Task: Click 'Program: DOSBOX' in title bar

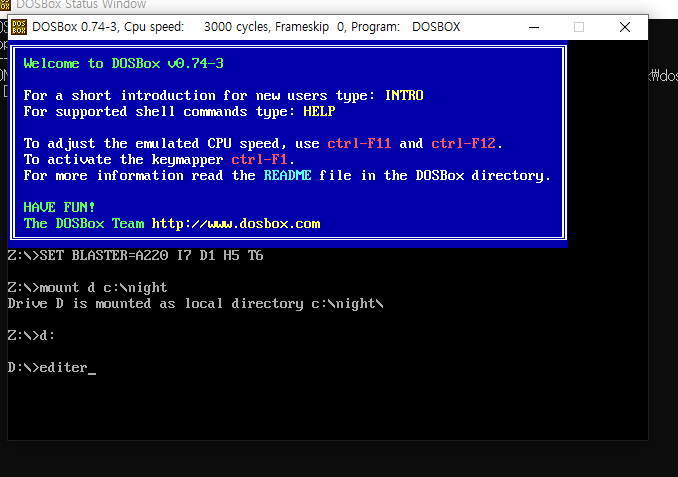Action: [406, 27]
